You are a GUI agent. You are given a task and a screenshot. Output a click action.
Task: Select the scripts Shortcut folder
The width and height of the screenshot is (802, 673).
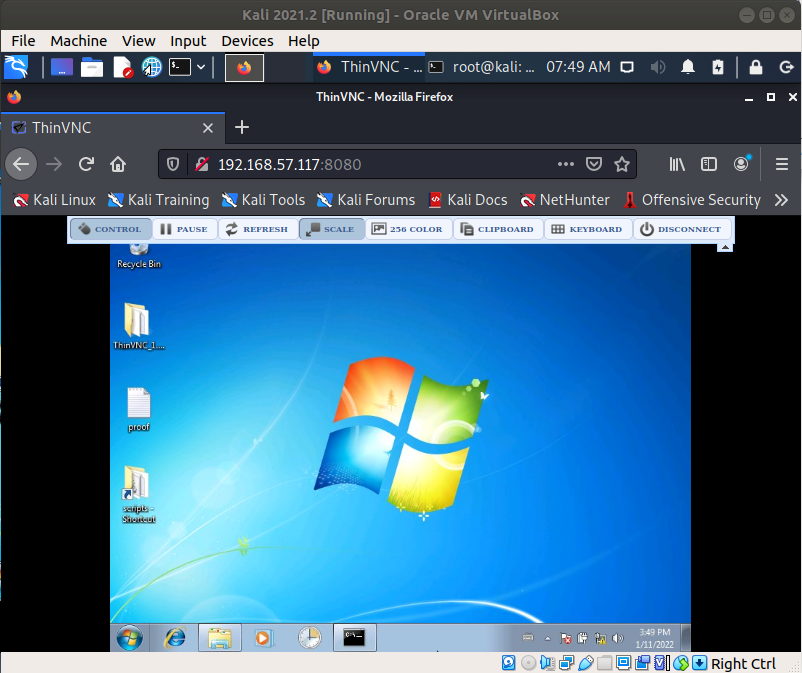coord(139,494)
